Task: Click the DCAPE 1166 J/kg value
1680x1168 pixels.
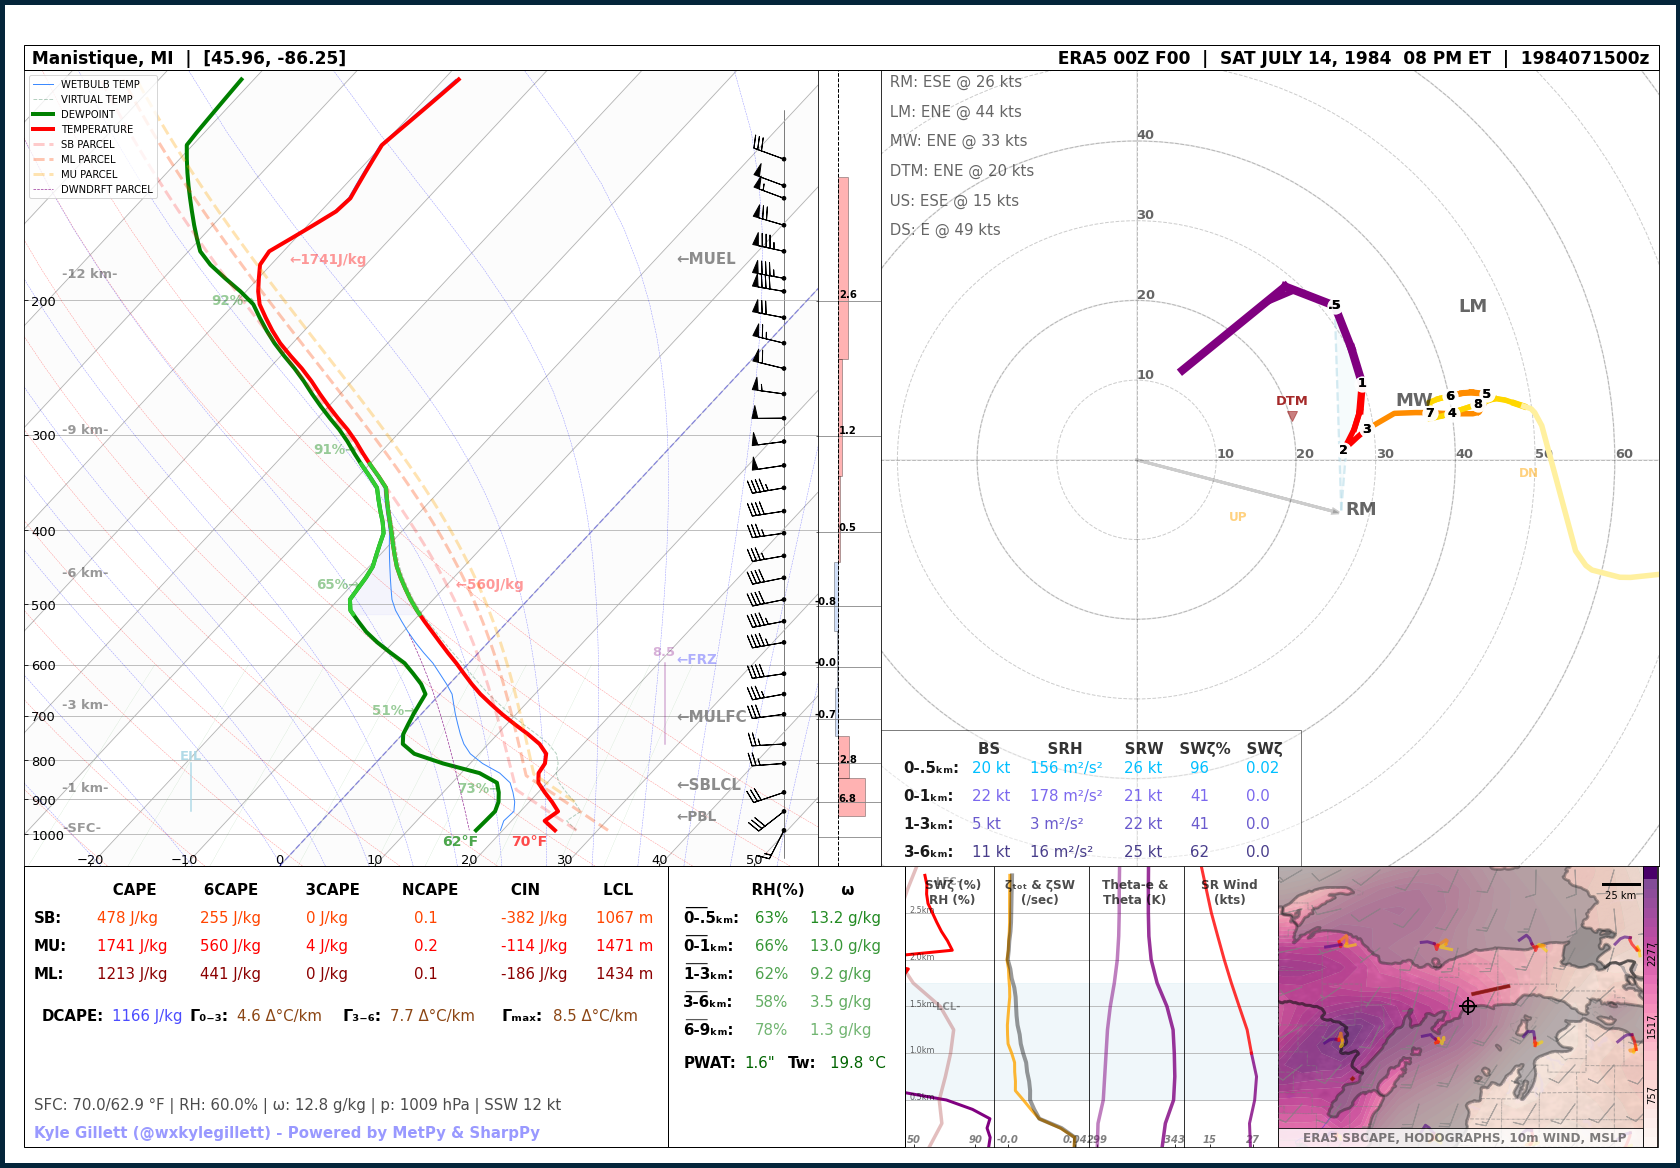Action: [x=146, y=1016]
